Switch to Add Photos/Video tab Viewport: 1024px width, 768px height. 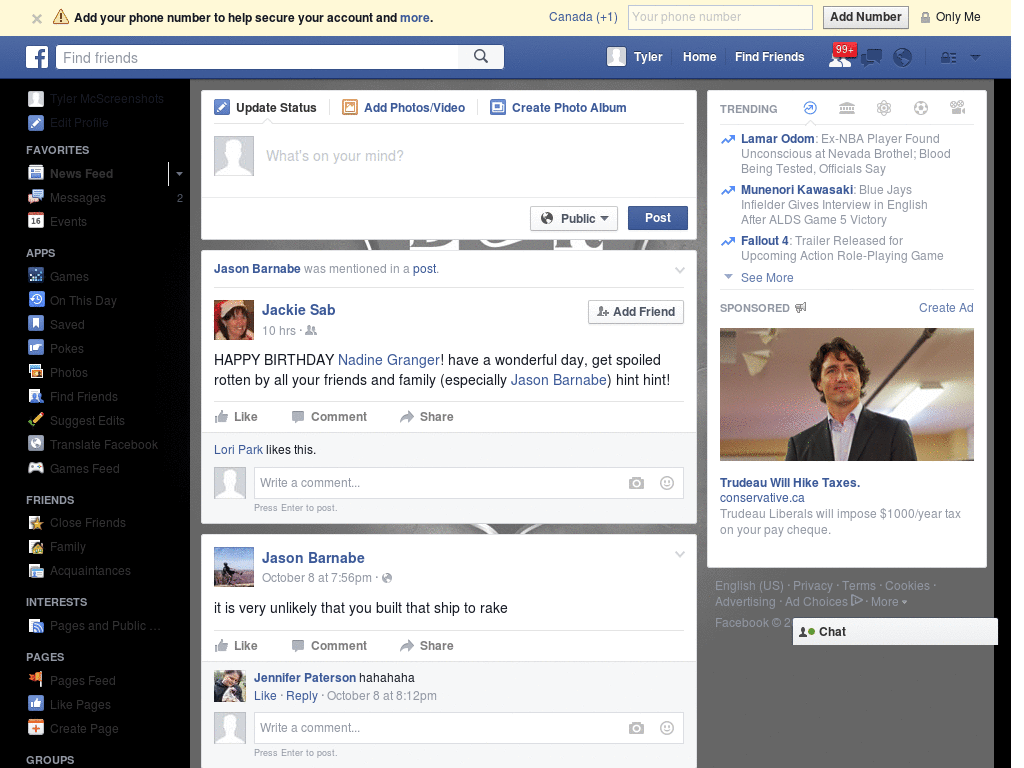[404, 108]
